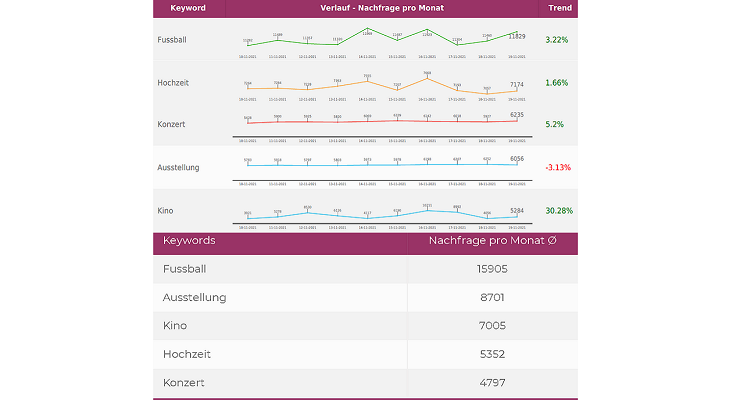The image size is (744, 400).
Task: Click the Keyword column header
Action: [x=188, y=8]
